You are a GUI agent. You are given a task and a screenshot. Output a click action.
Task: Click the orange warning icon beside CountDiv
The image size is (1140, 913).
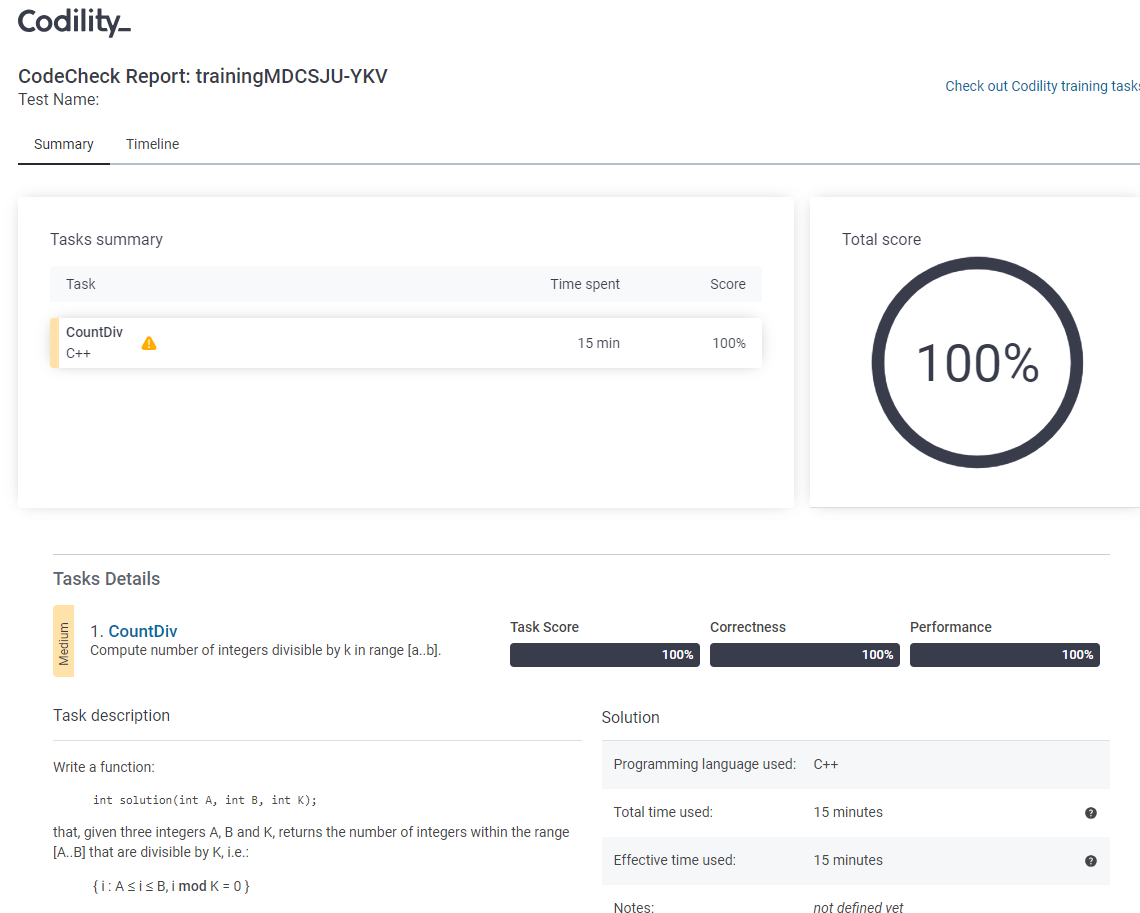pyautogui.click(x=149, y=343)
